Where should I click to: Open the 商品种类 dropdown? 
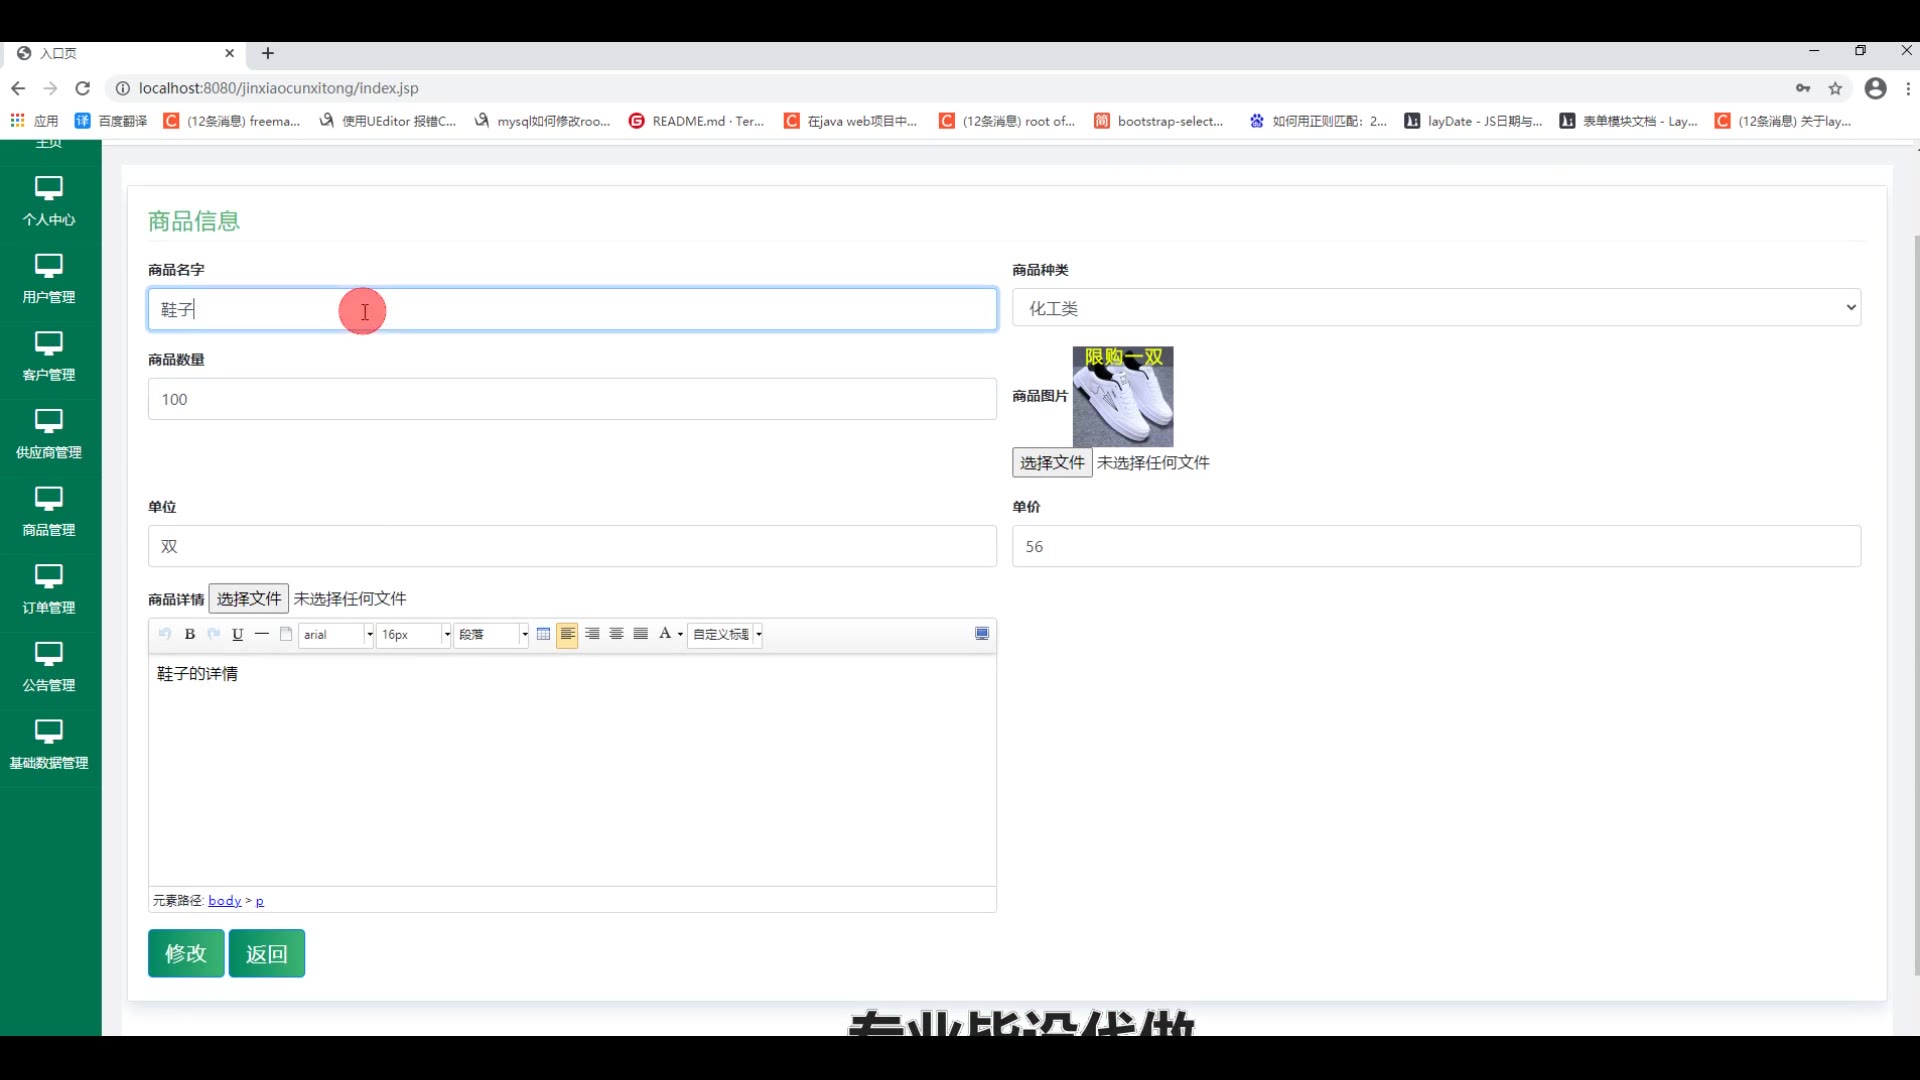click(x=1436, y=308)
